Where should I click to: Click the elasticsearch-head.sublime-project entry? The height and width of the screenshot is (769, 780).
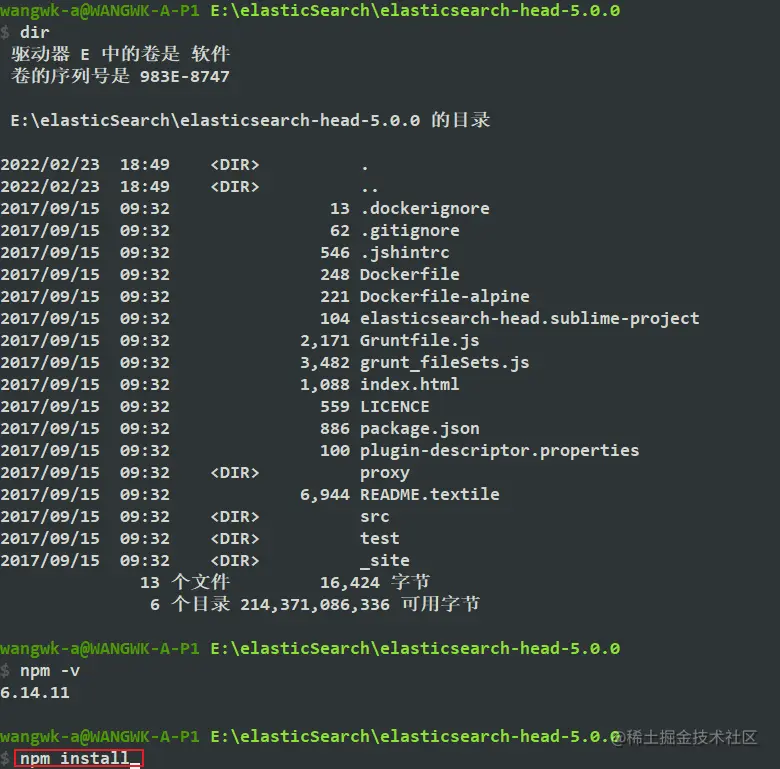pyautogui.click(x=529, y=319)
